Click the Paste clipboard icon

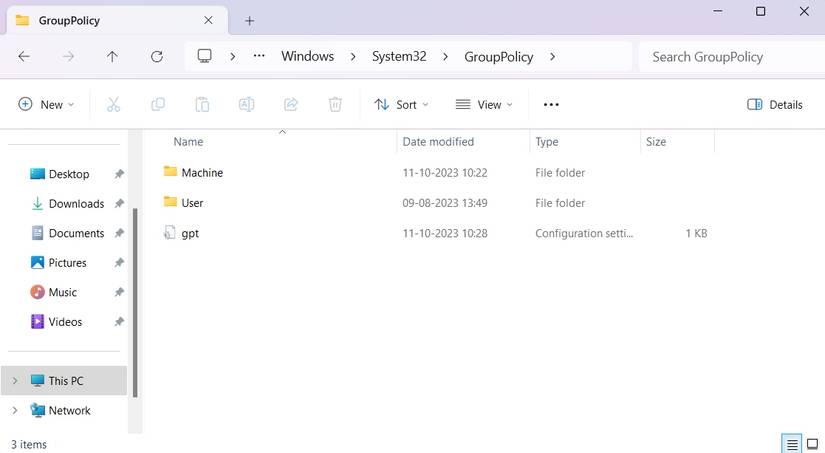point(202,104)
